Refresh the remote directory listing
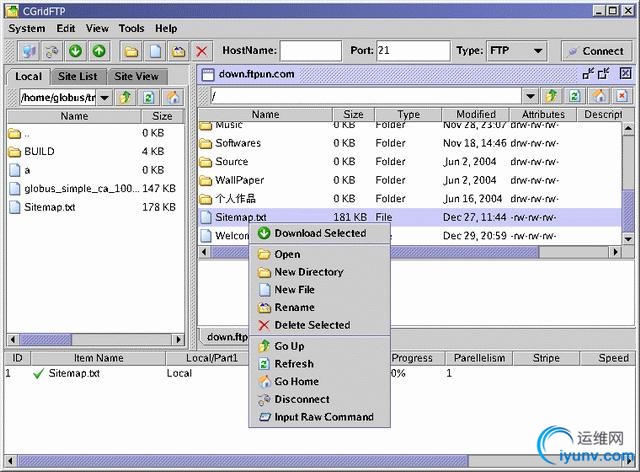640x472 pixels. point(575,96)
